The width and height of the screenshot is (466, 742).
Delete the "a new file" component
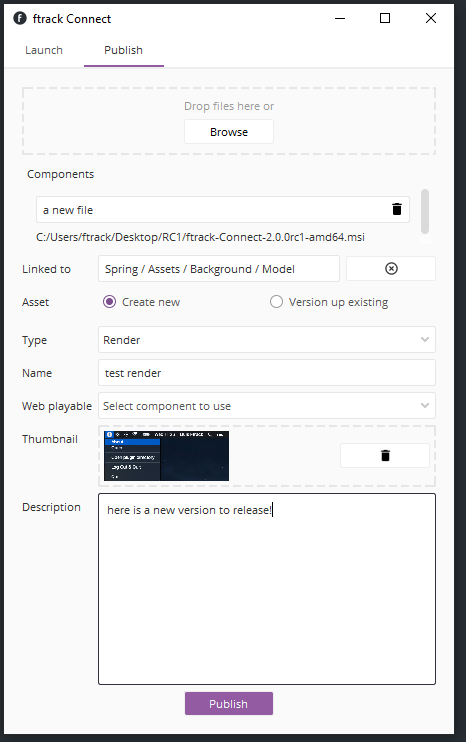click(396, 209)
